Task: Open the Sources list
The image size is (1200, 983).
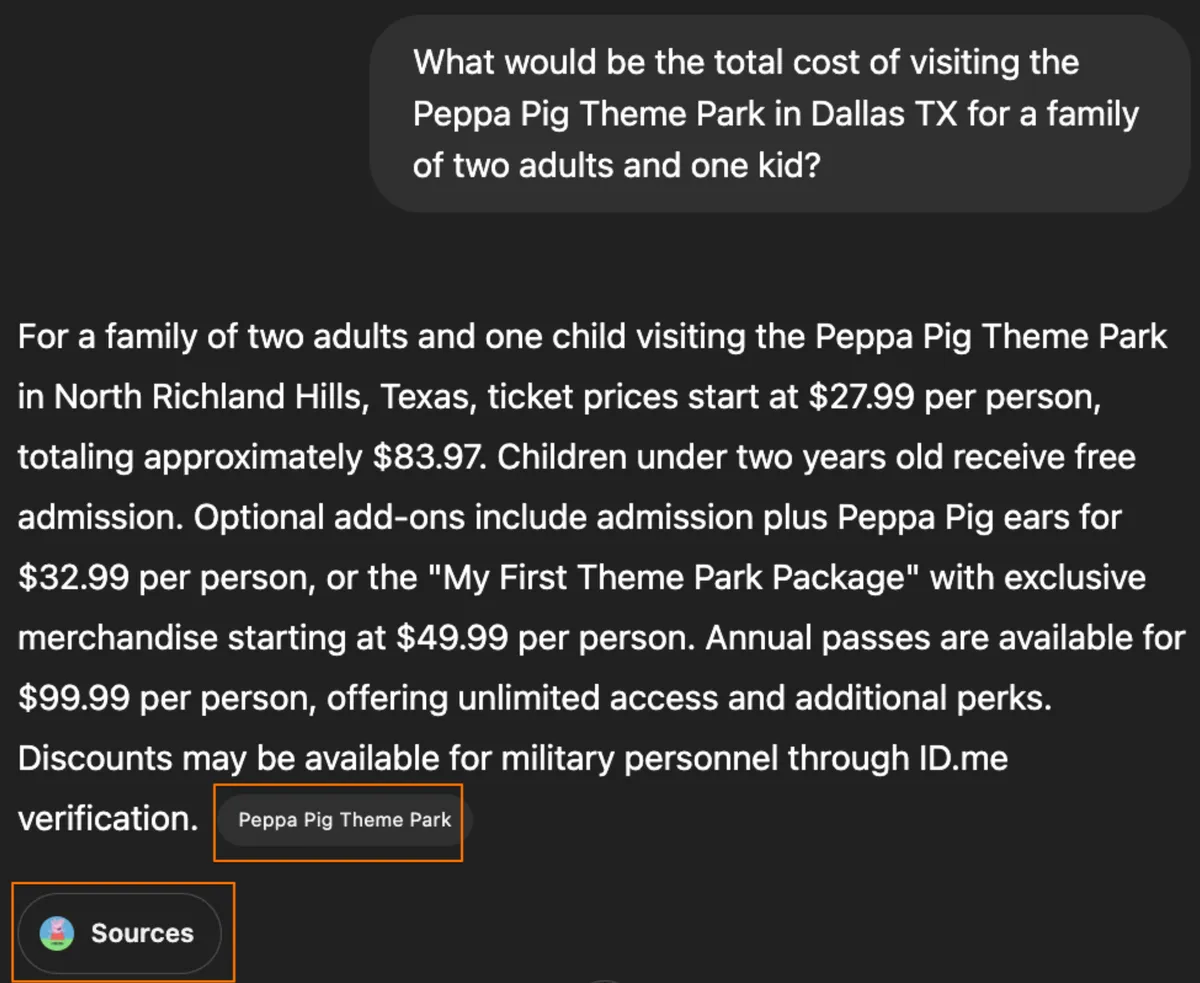Action: [x=120, y=933]
